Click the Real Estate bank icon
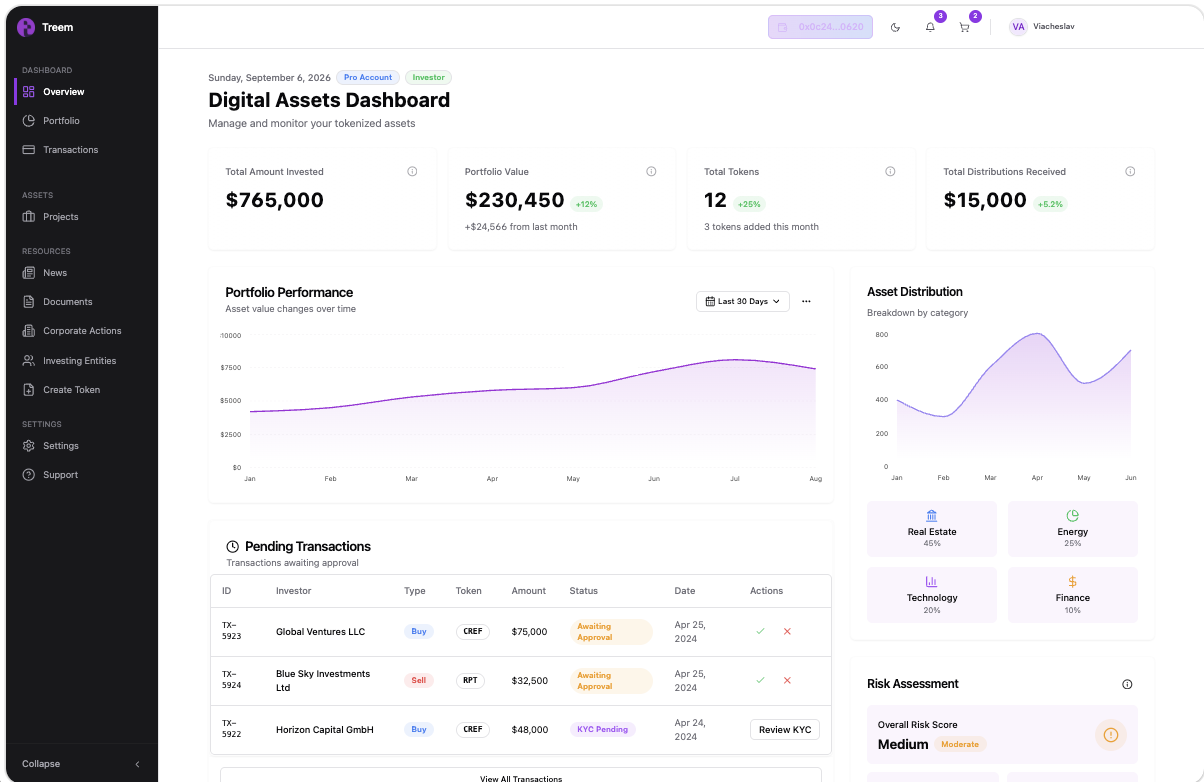This screenshot has height=782, width=1204. (x=932, y=515)
